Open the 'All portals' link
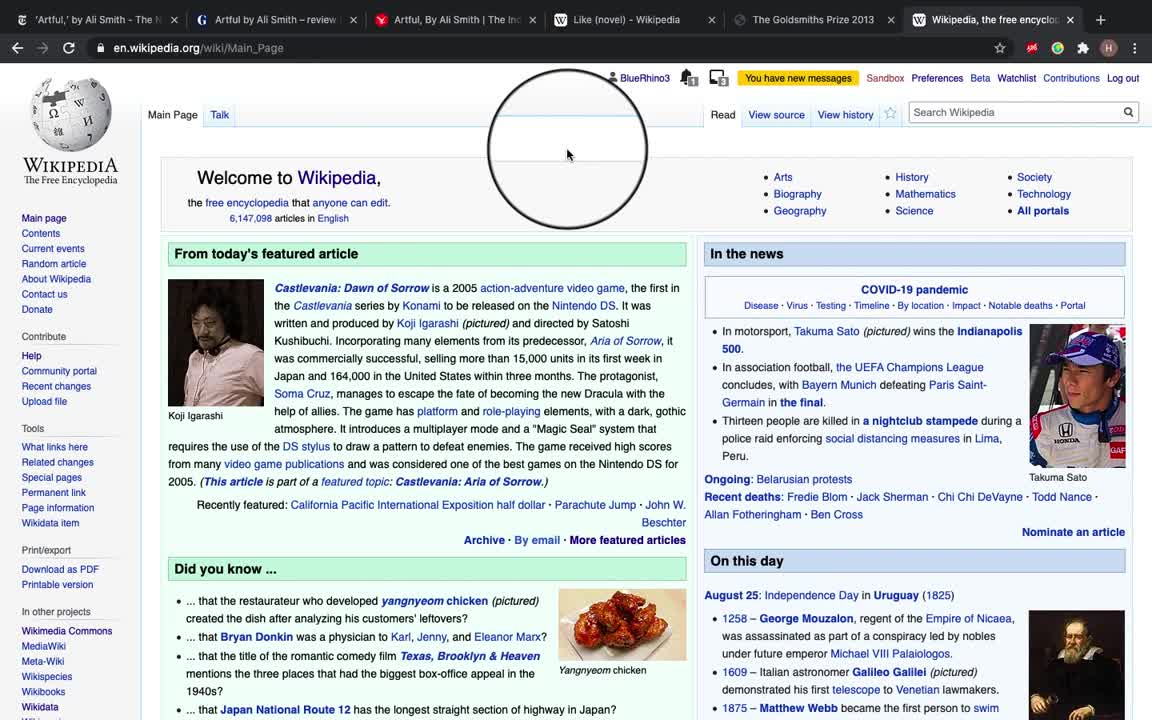1152x720 pixels. coord(1043,211)
